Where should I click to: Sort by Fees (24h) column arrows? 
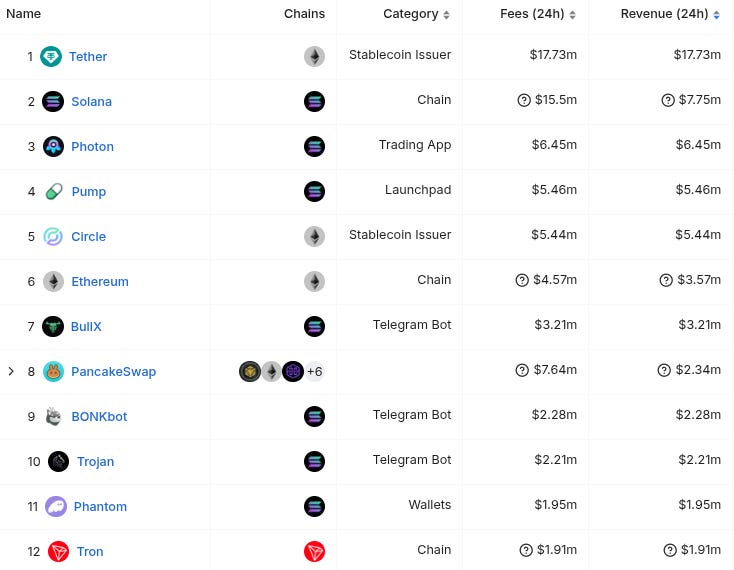coord(573,15)
